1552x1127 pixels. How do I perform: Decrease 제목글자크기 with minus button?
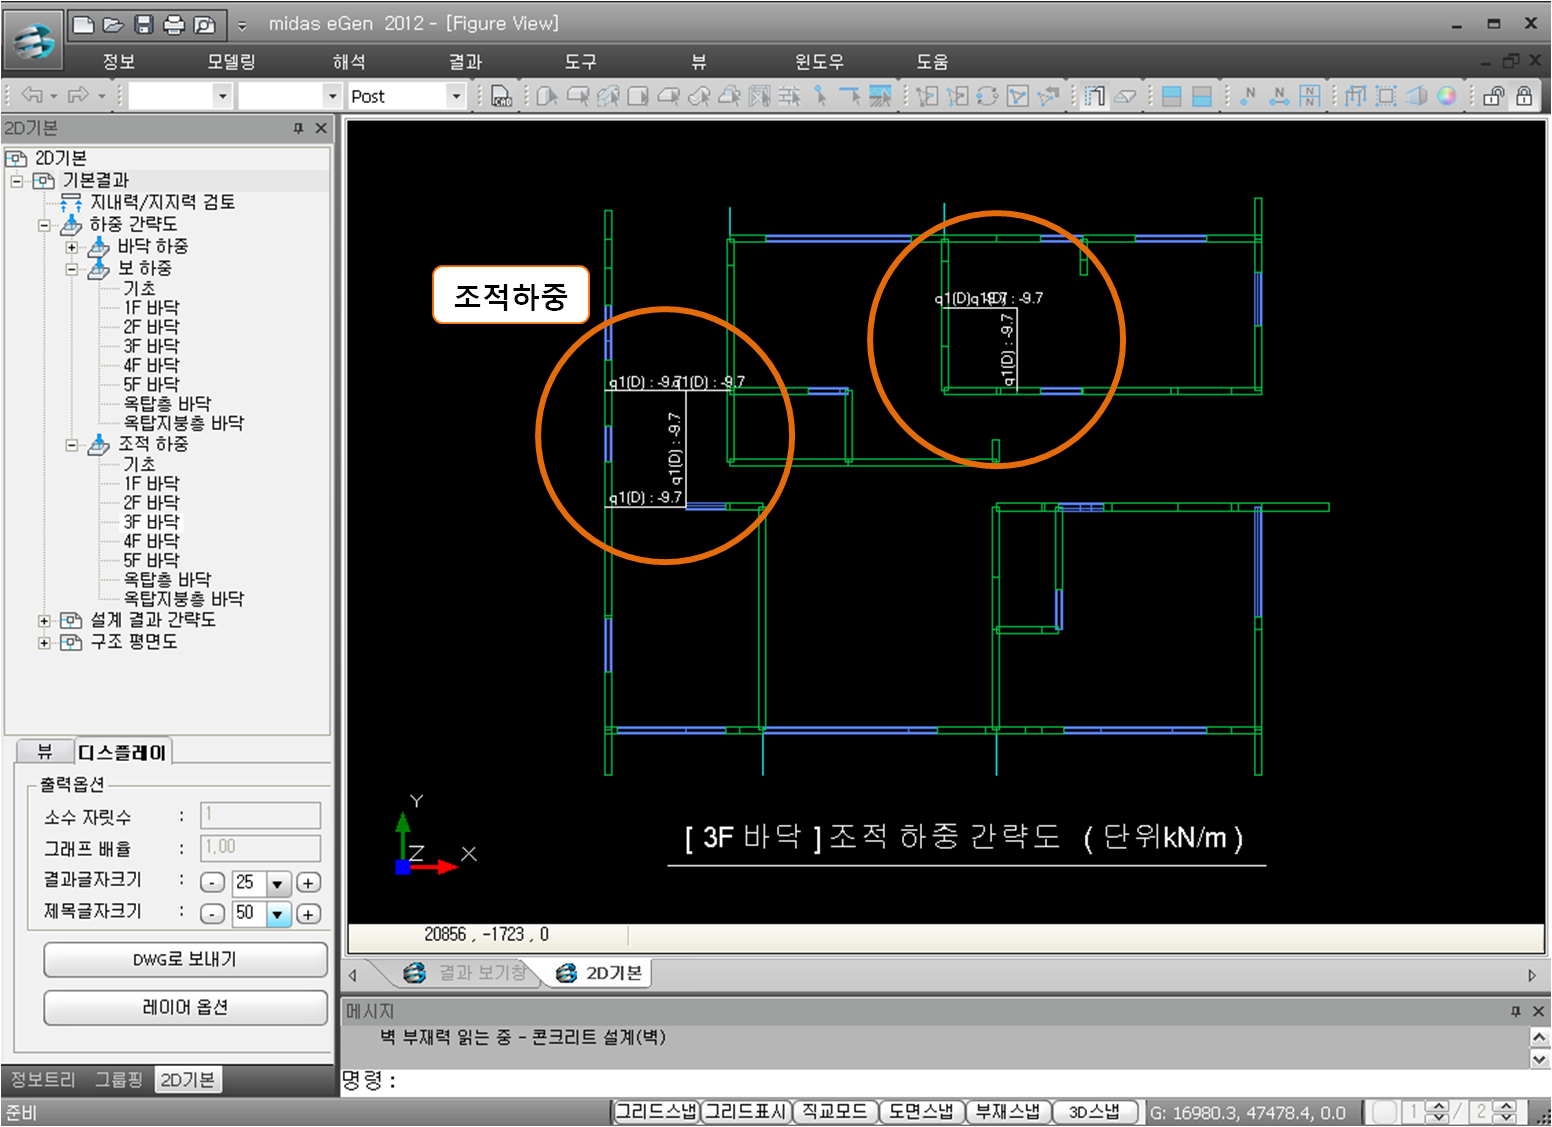(212, 913)
